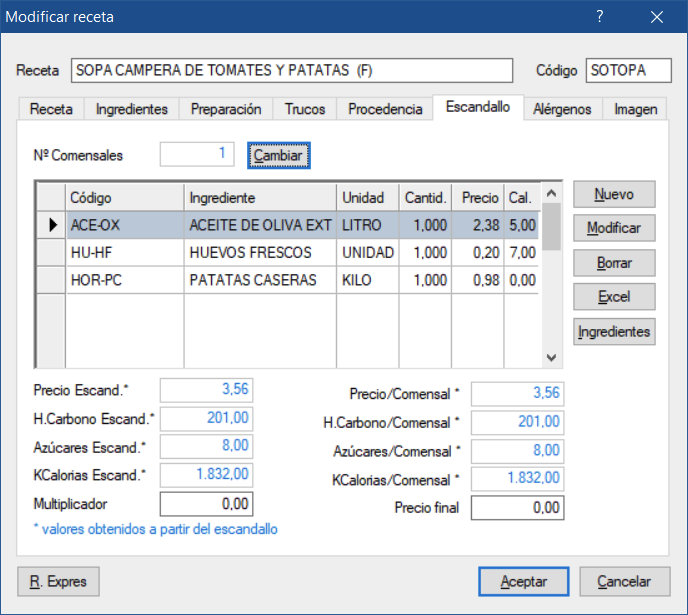Click the Multiplicador input field
This screenshot has width=688, height=615.
click(206, 504)
